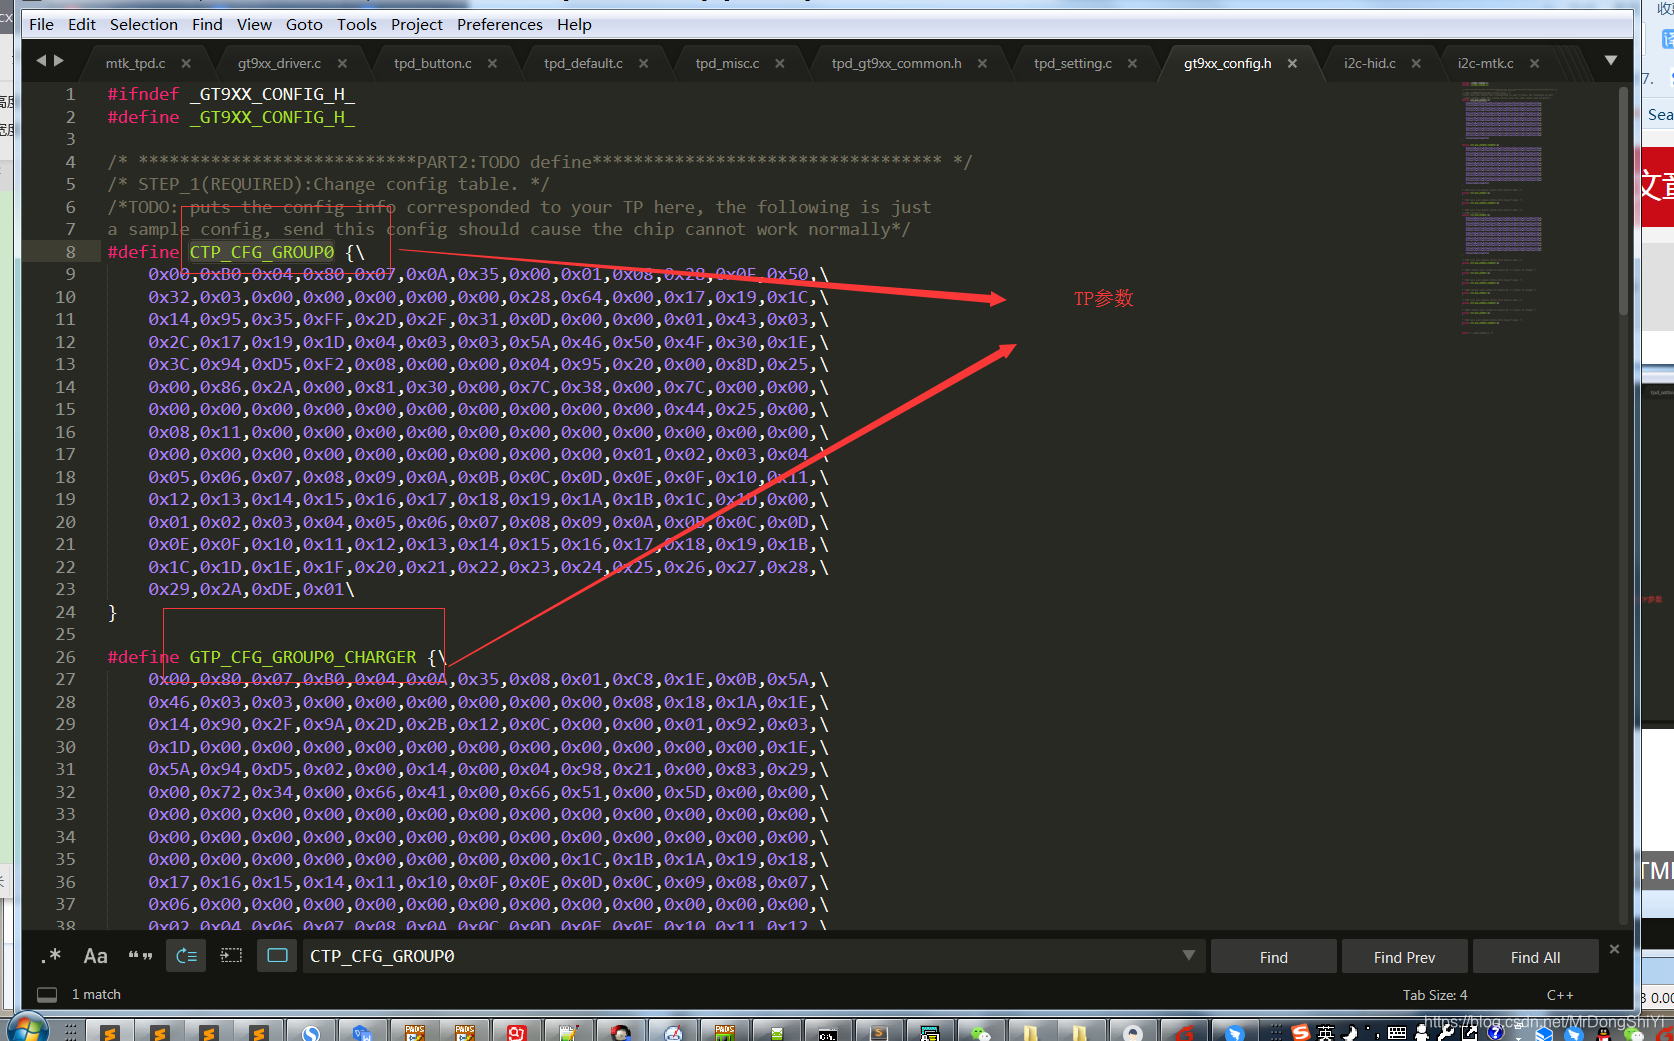
Task: Open the Help menu
Action: (574, 24)
